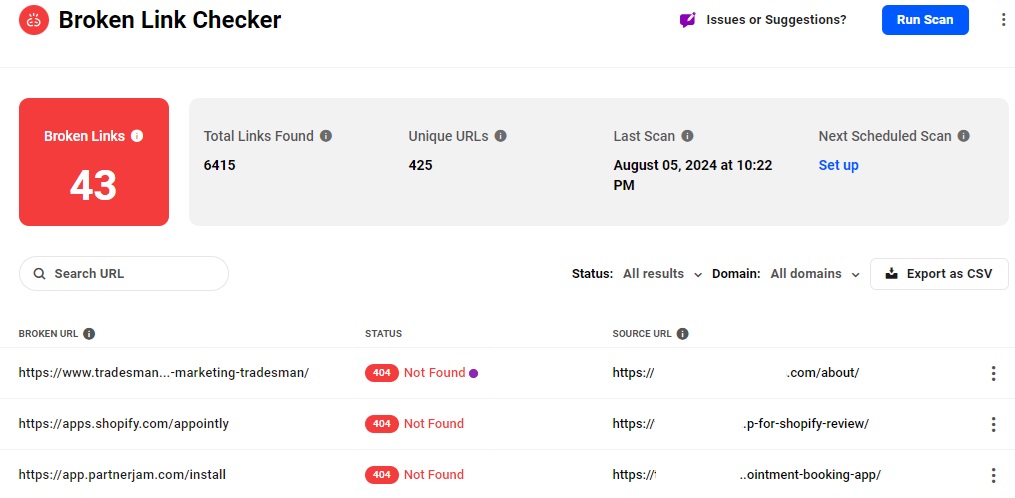Viewport: 1015px width, 498px height.
Task: Click info icon beside Next Scheduled Scan
Action: coord(962,136)
